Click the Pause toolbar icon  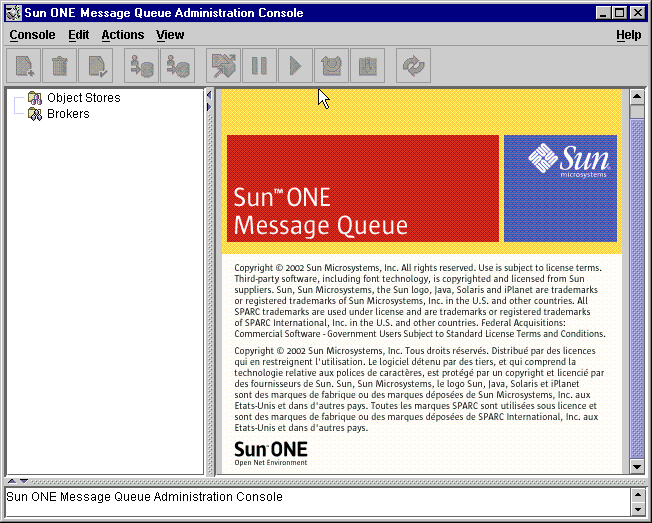[259, 66]
